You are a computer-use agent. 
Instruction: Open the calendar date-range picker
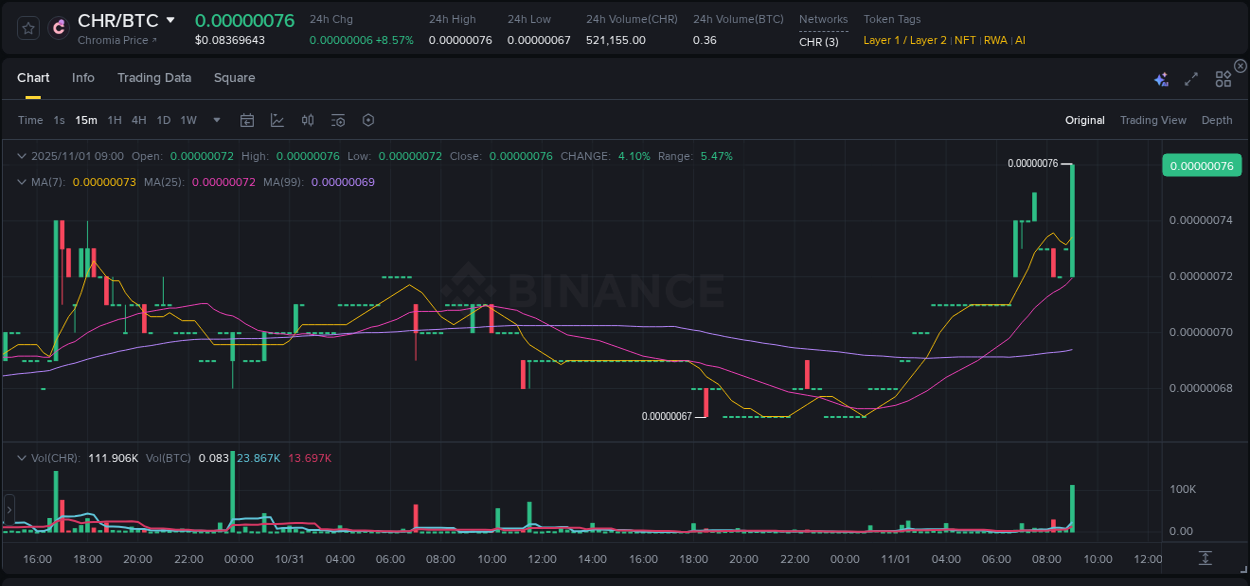[x=247, y=120]
